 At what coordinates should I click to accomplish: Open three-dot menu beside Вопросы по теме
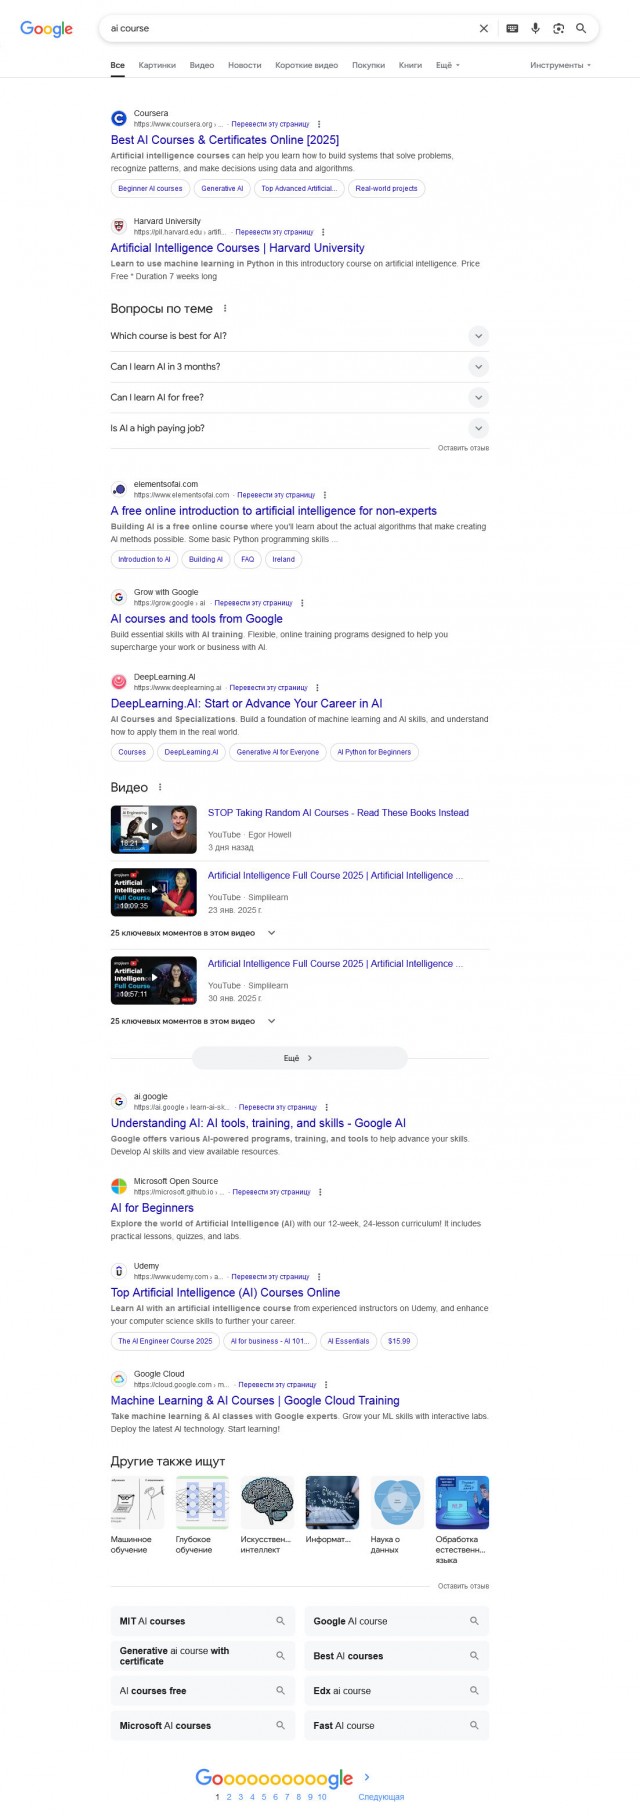click(225, 308)
